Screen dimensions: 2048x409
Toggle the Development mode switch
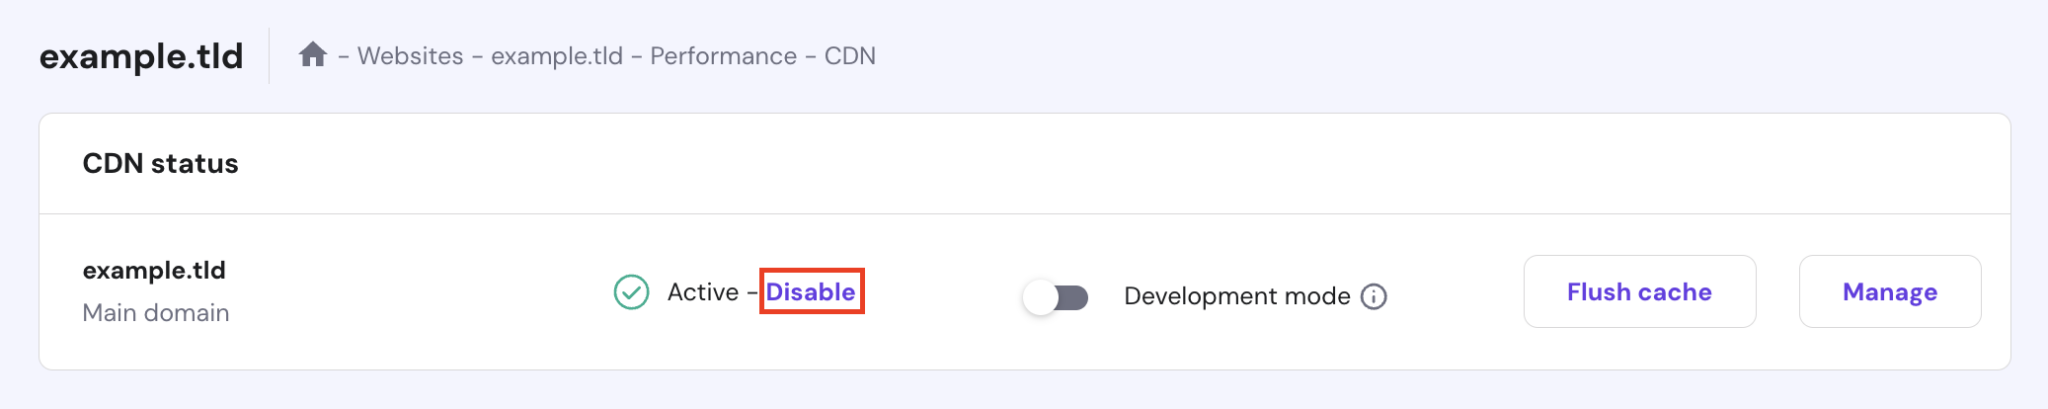coord(1055,297)
